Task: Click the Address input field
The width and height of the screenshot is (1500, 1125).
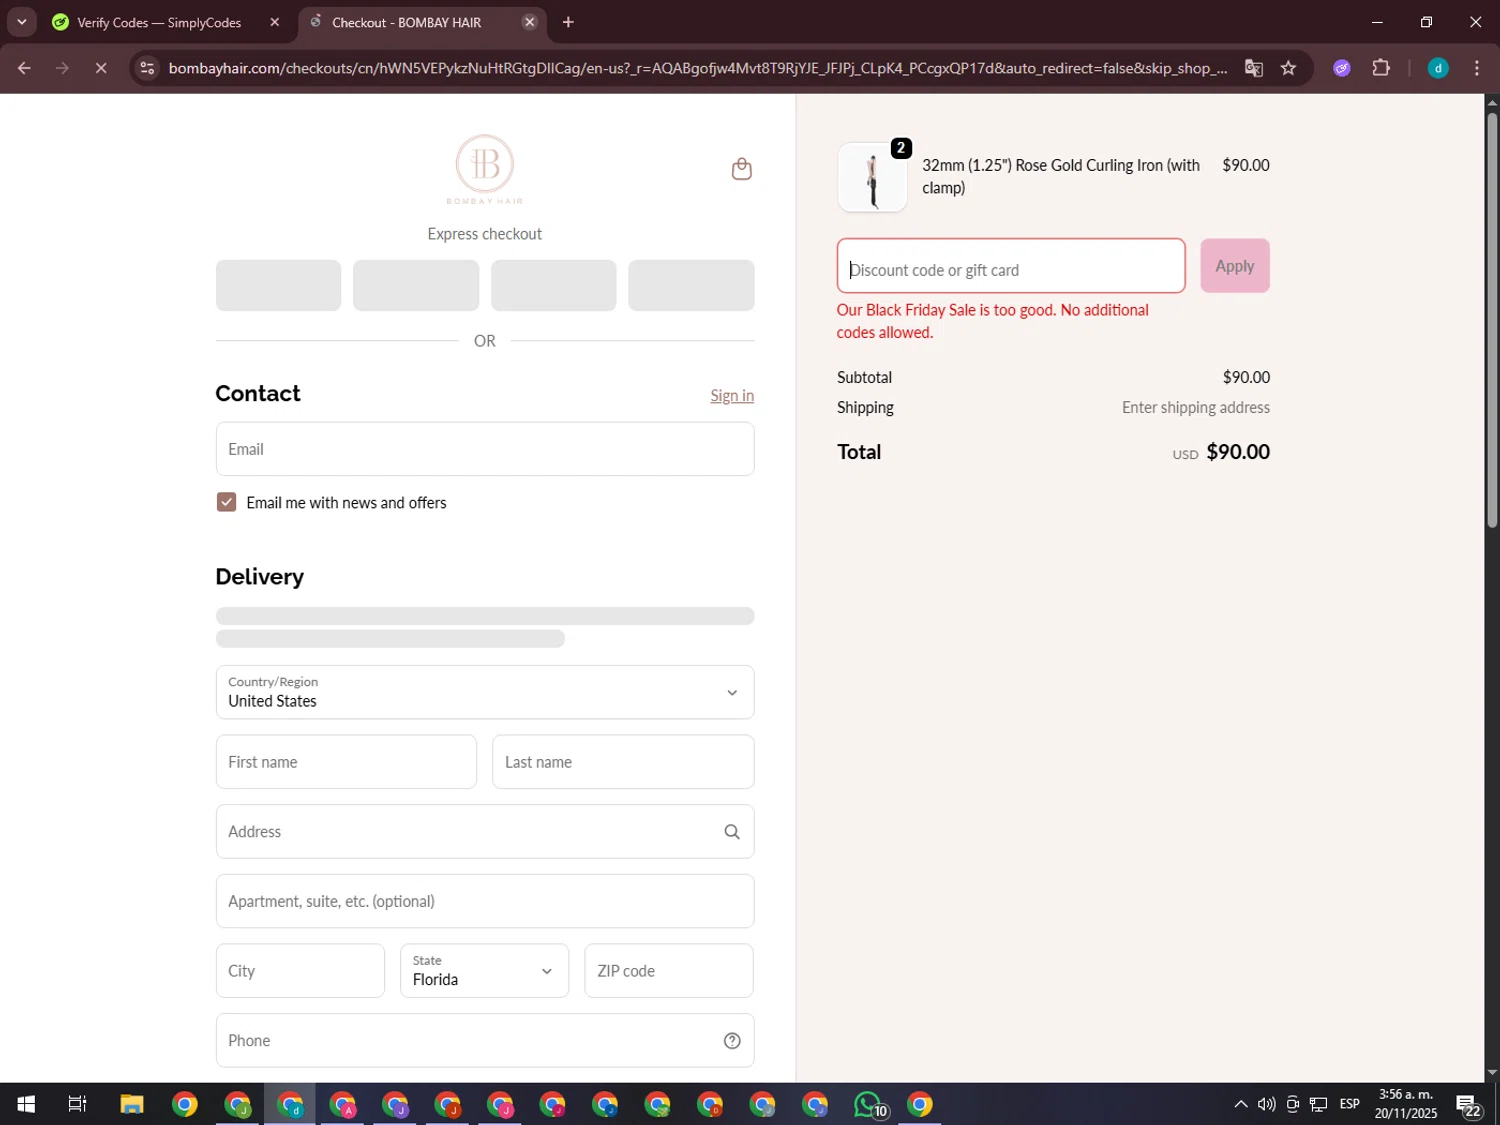Action: pos(485,832)
